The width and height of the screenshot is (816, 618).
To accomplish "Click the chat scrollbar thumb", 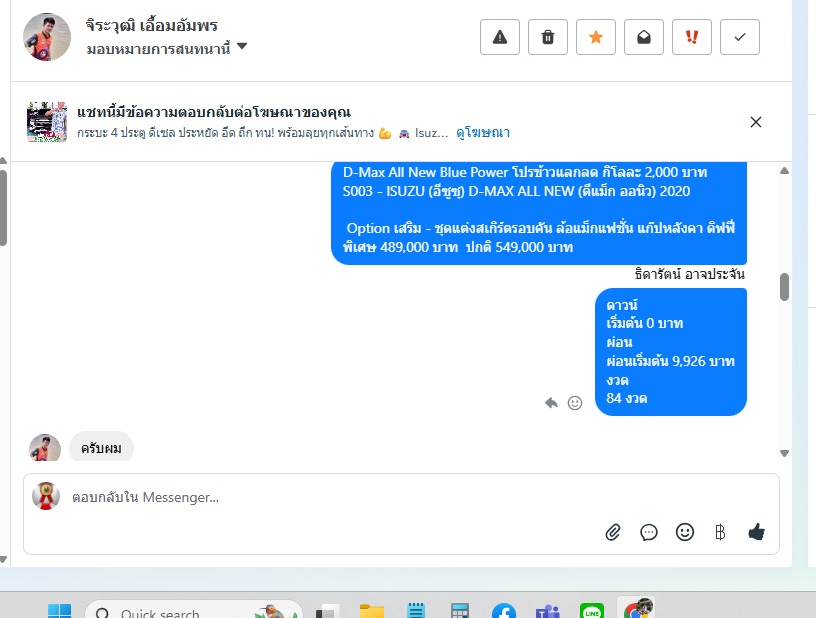I will 784,287.
